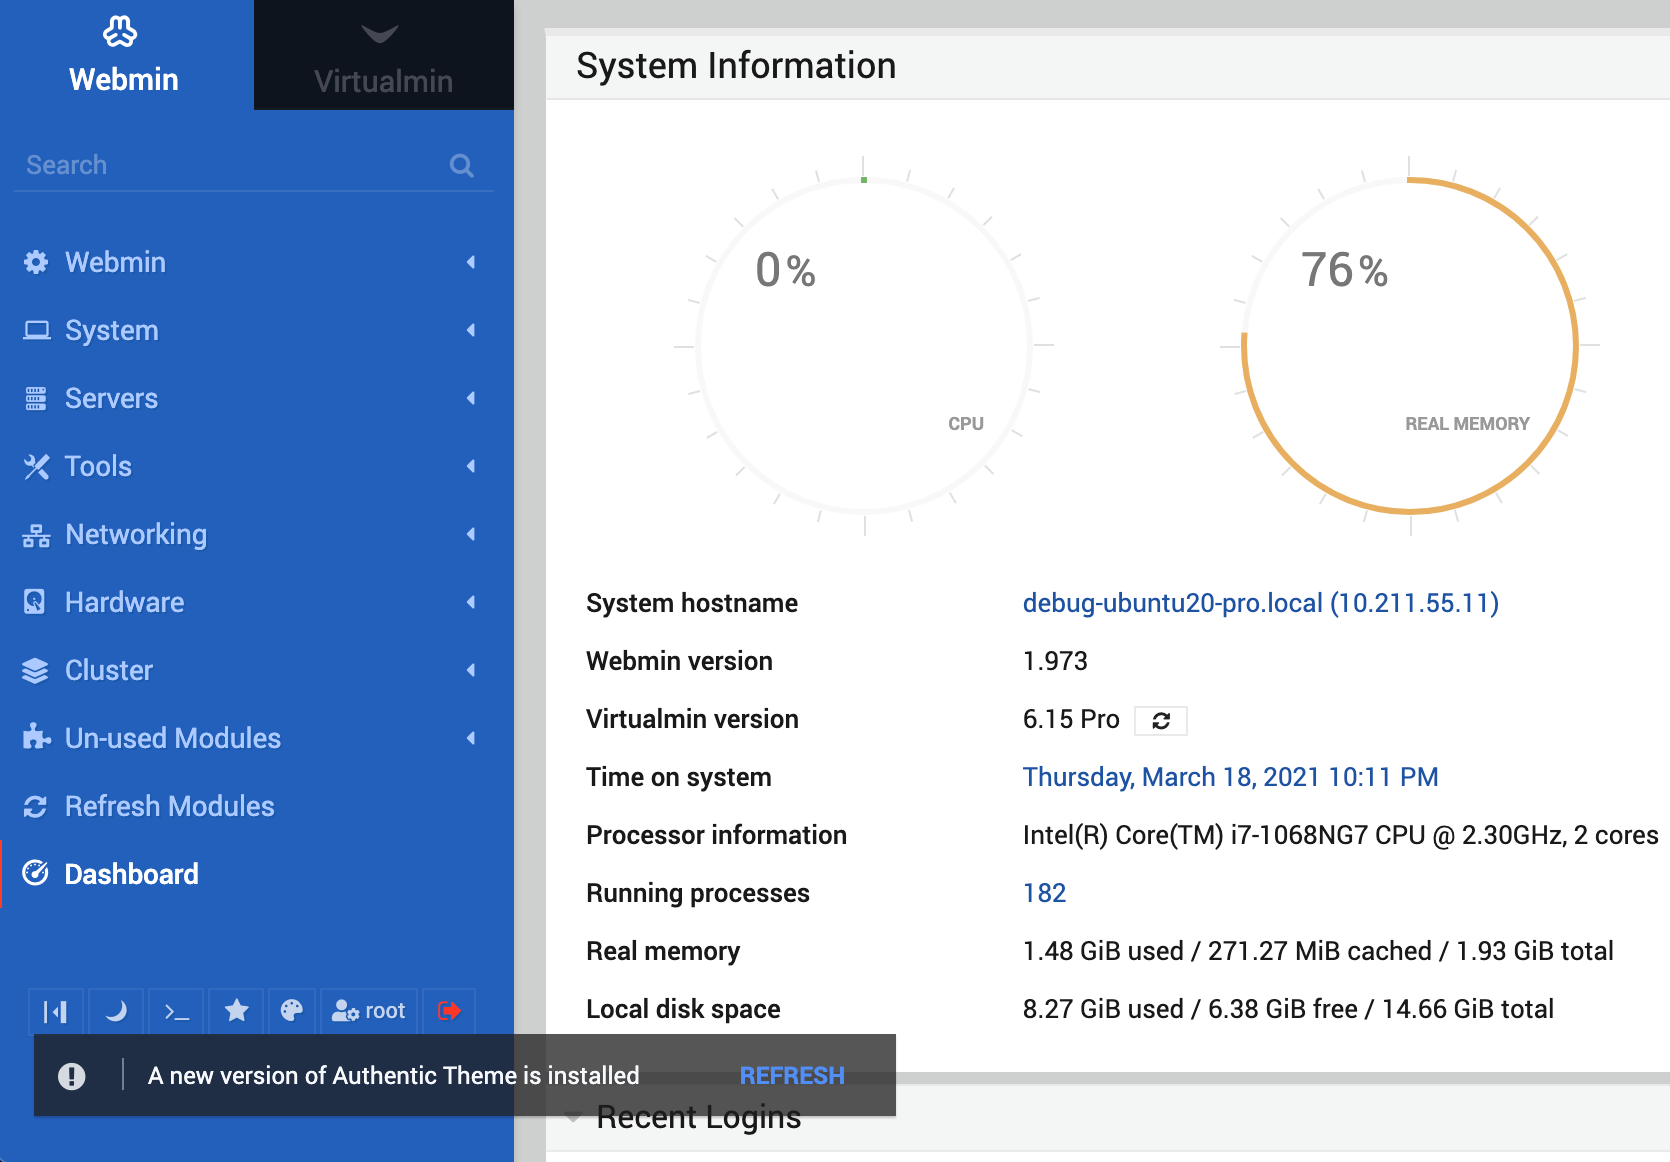Log out using the red logout icon
Screen dimensions: 1670x1162
(x=448, y=1011)
